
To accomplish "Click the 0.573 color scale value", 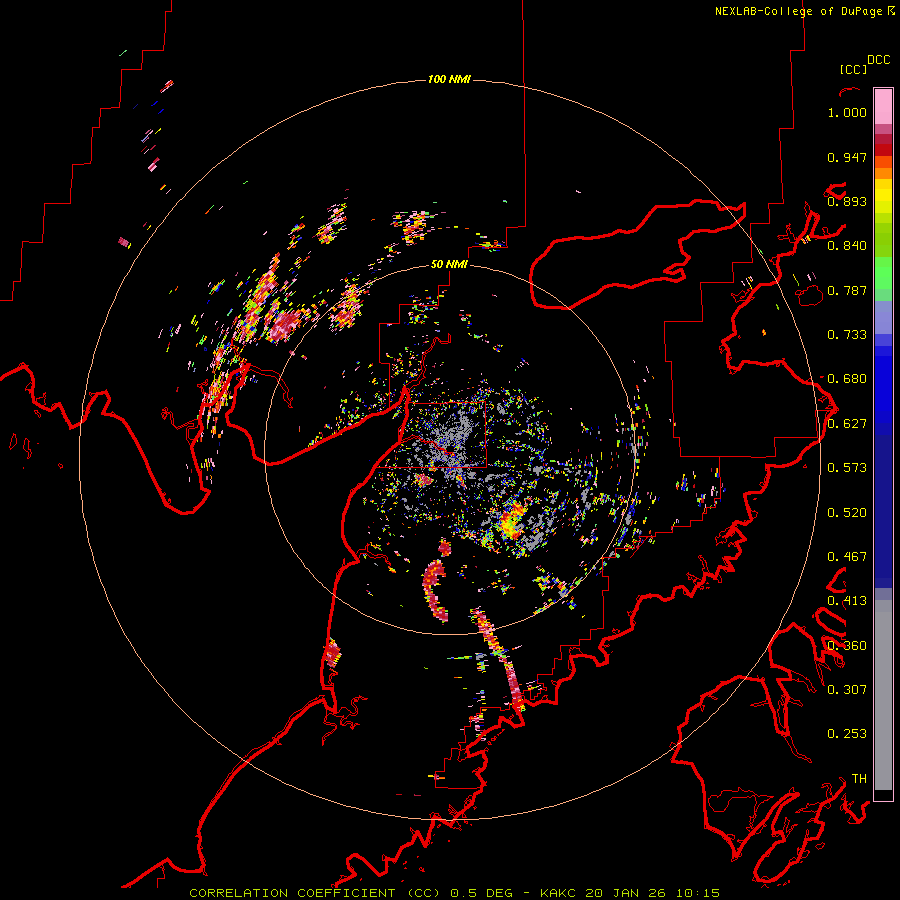I will (x=847, y=468).
